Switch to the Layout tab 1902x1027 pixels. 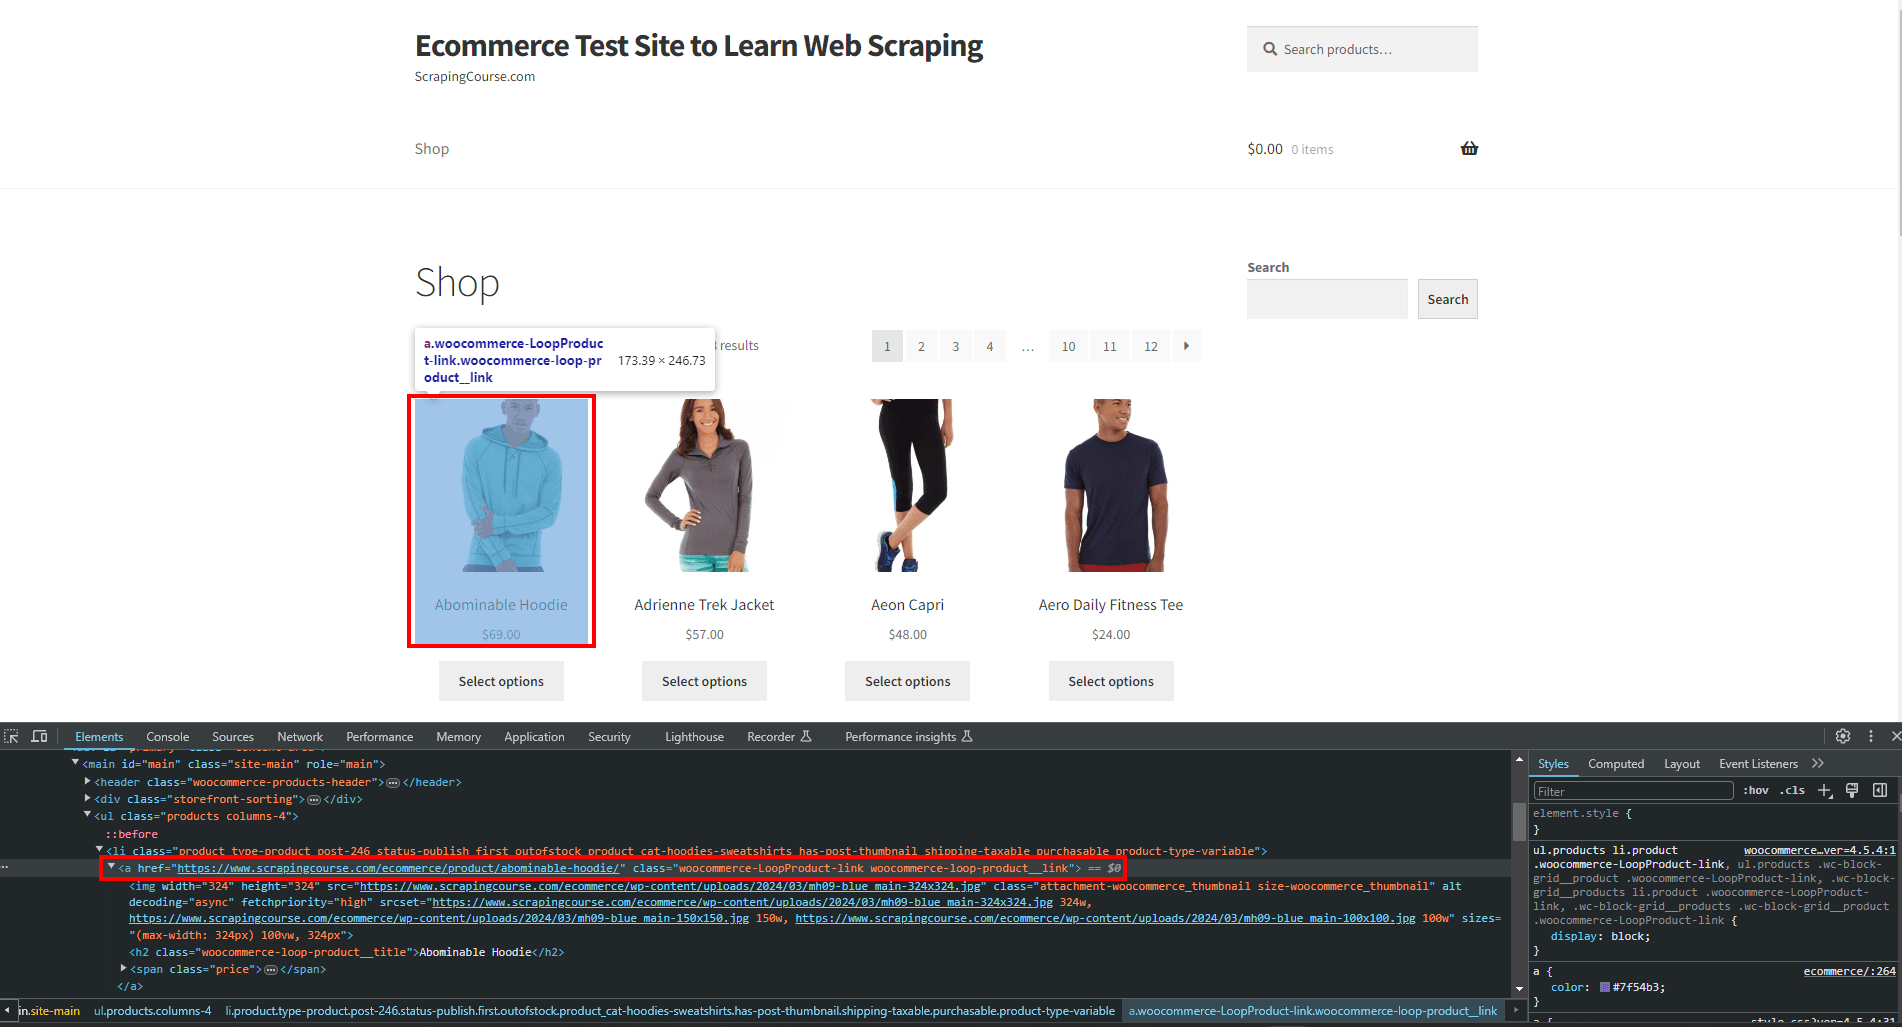point(1682,763)
